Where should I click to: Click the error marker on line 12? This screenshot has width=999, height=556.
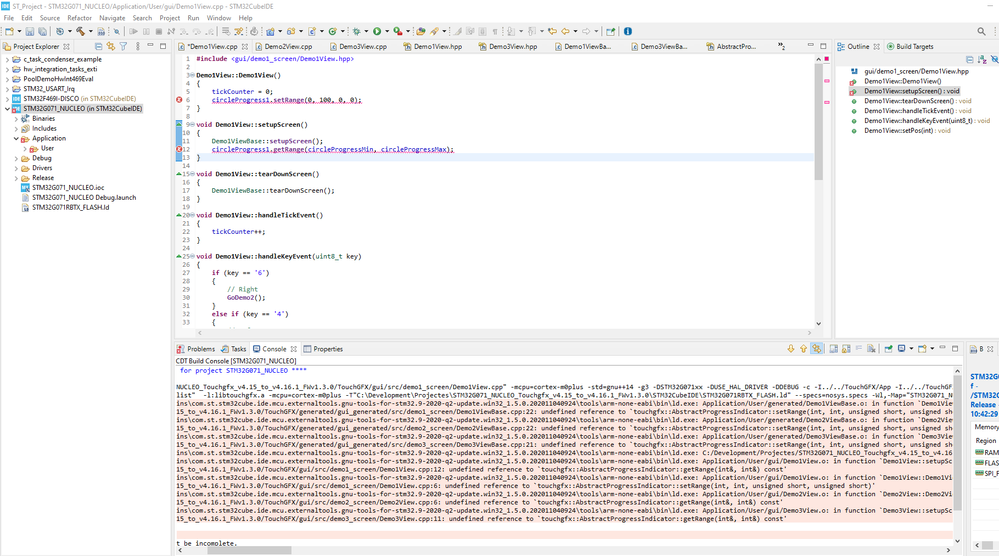[x=179, y=149]
